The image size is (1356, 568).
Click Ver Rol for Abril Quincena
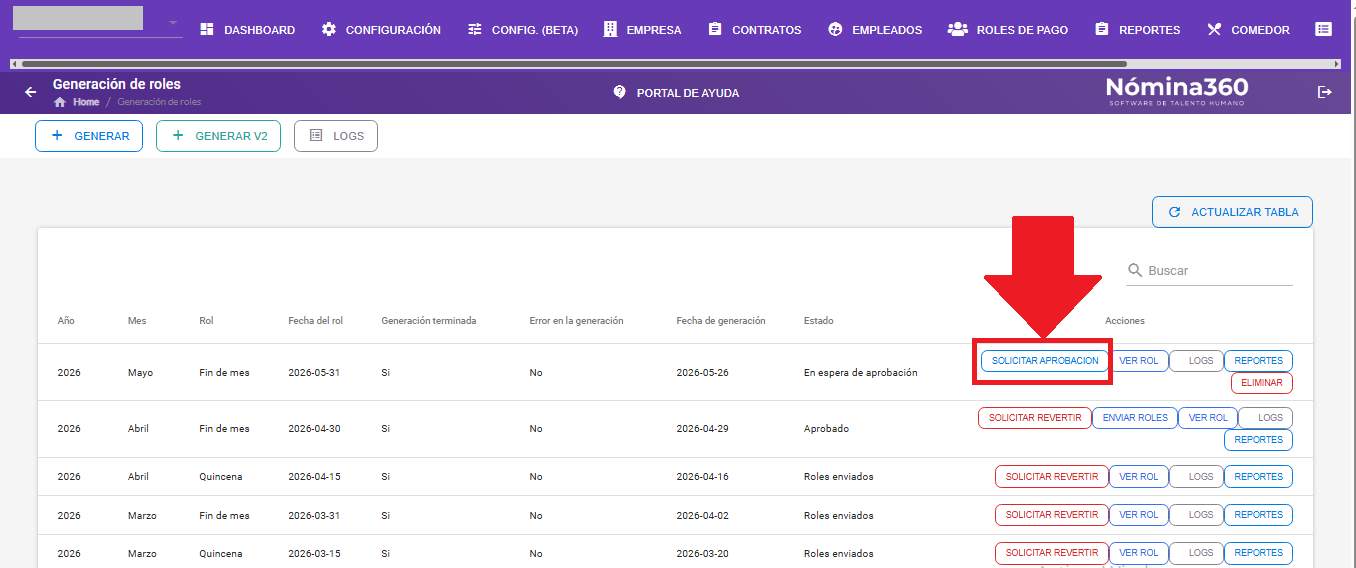coord(1138,477)
